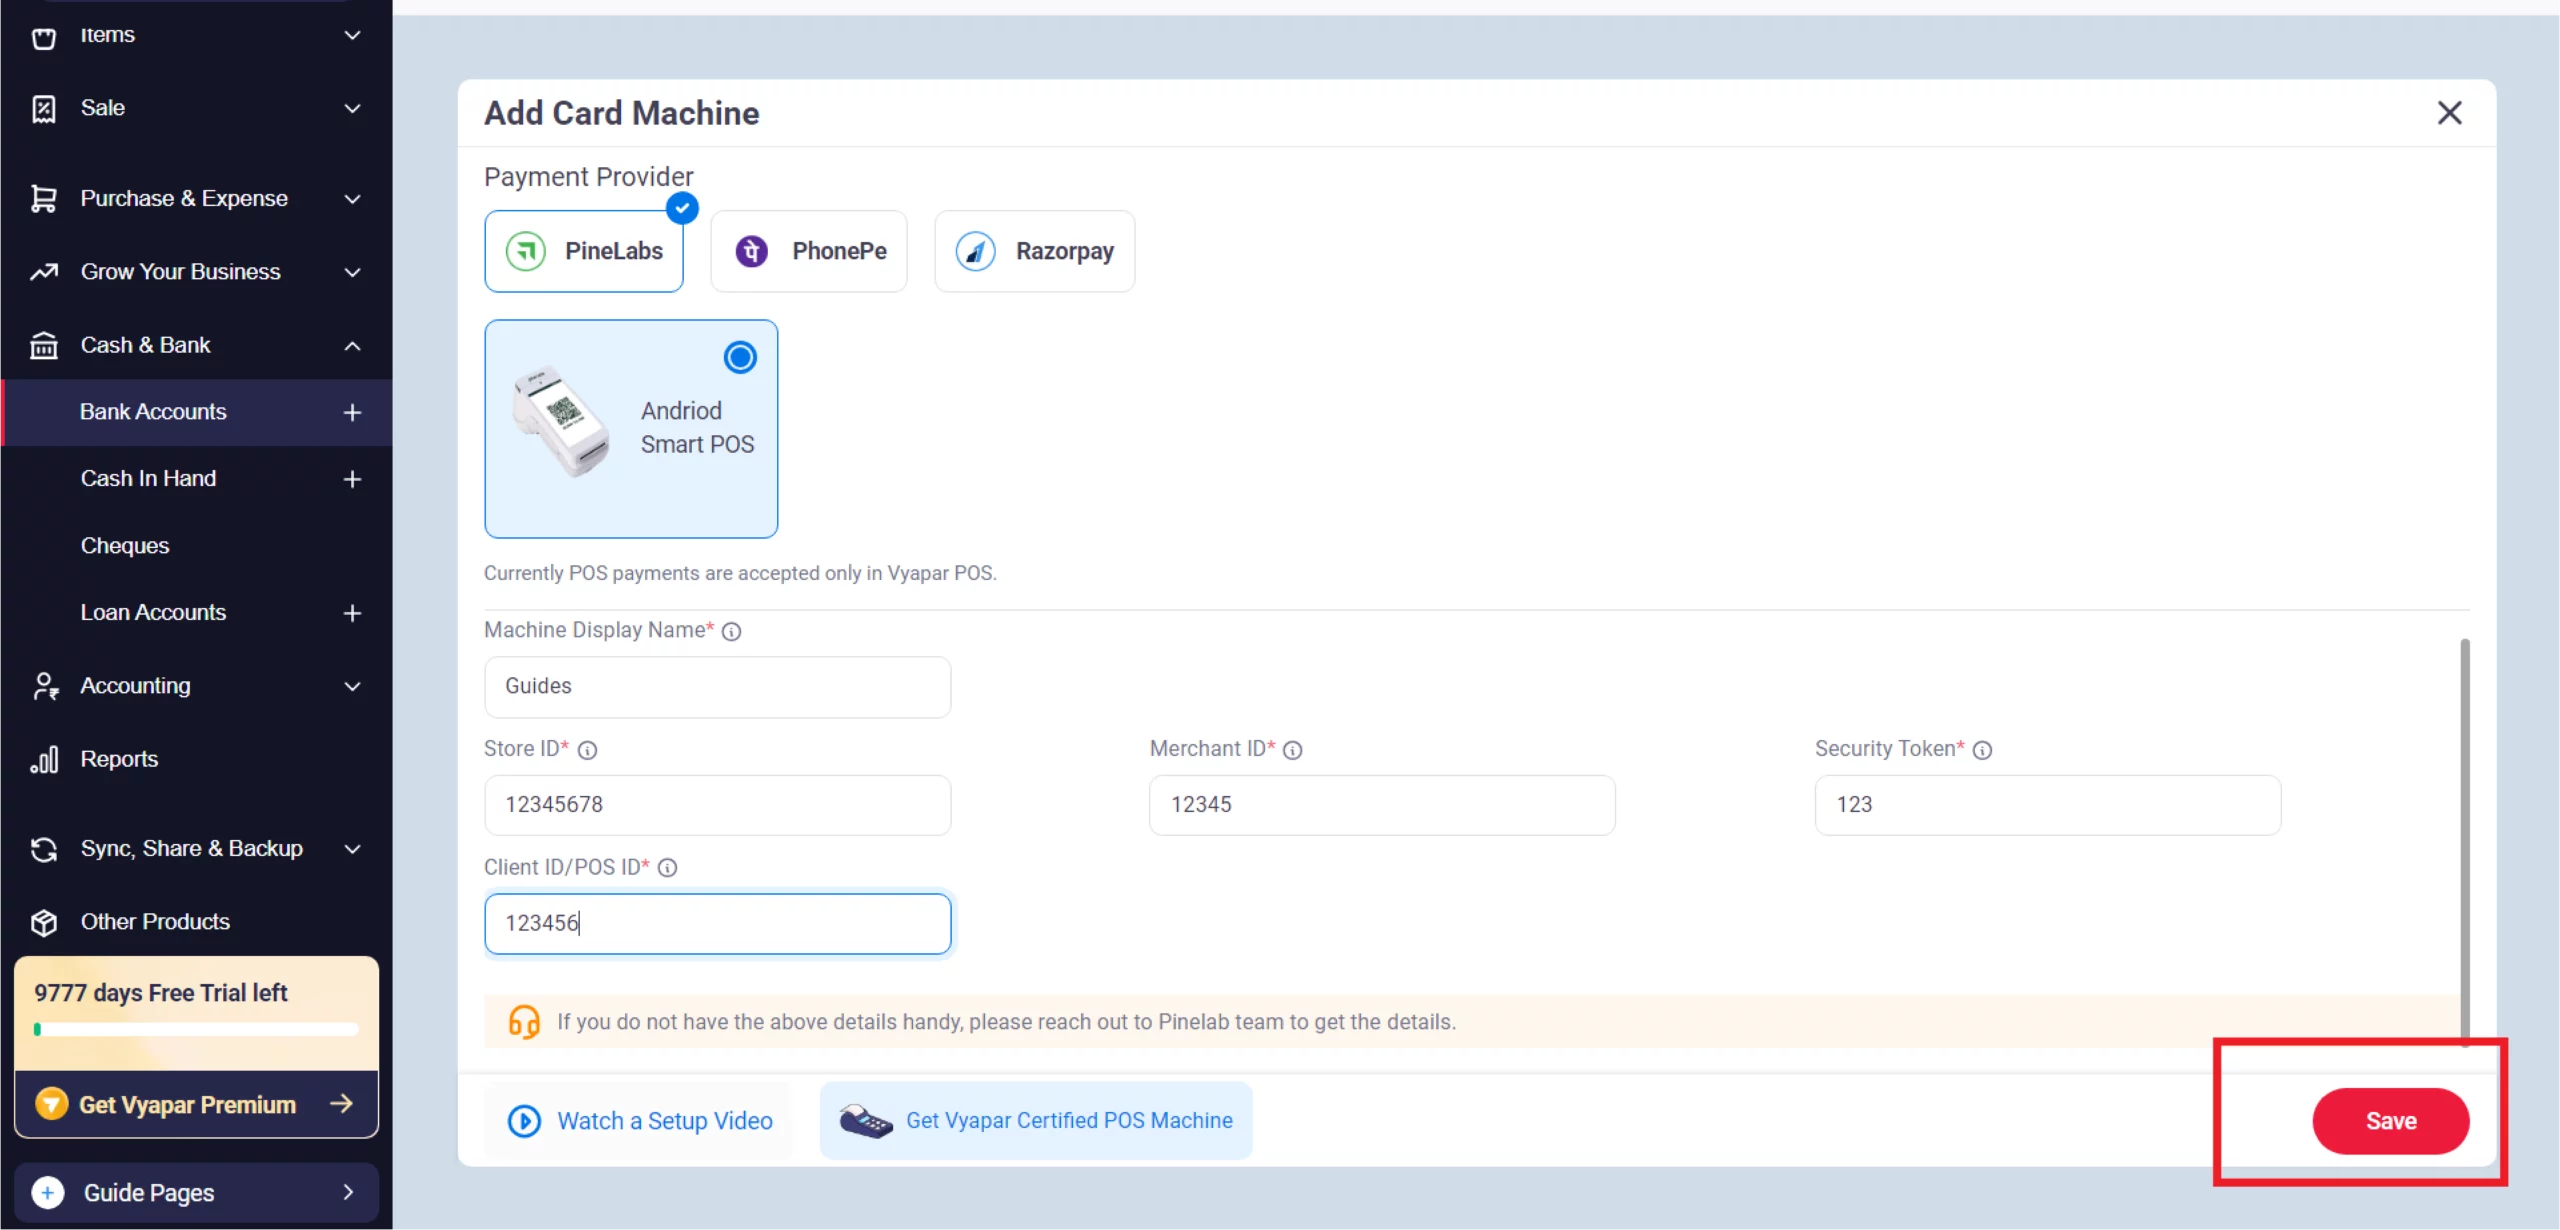2560x1230 pixels.
Task: Click the Get Vyapar Premium button
Action: [x=196, y=1104]
